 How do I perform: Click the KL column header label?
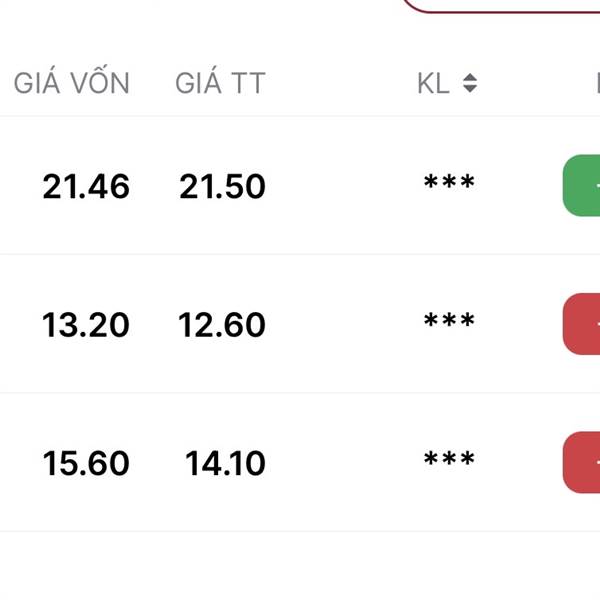click(433, 83)
